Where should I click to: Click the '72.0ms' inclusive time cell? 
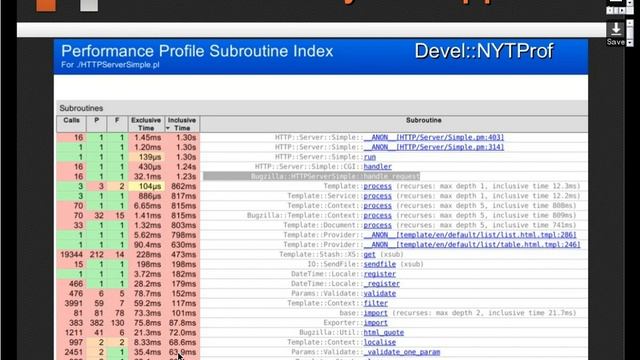[x=182, y=333]
